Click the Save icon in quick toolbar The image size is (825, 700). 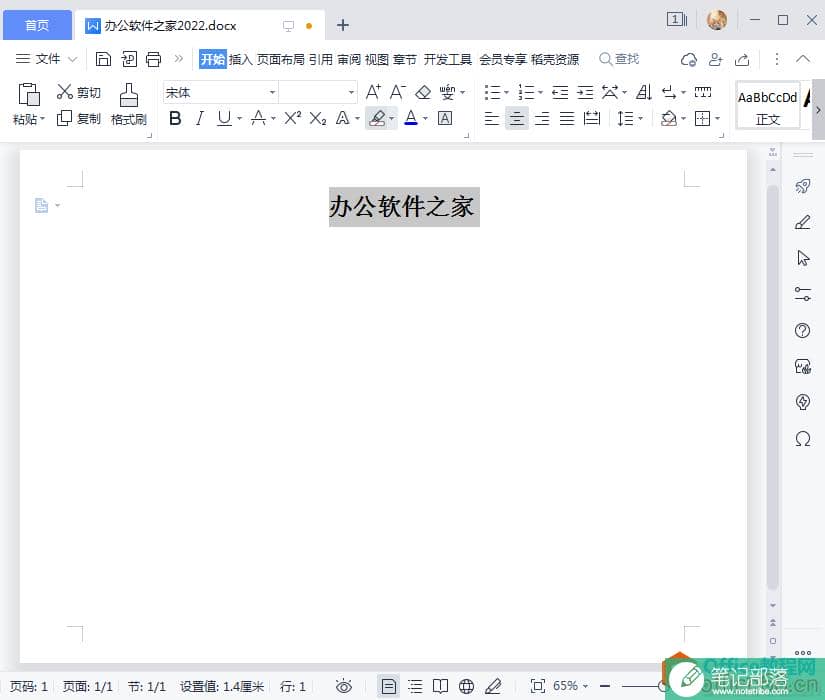[103, 59]
